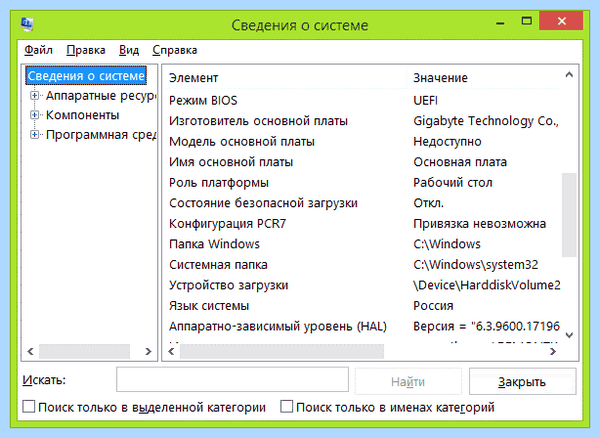
Task: Close the window with red X button
Action: (561, 21)
